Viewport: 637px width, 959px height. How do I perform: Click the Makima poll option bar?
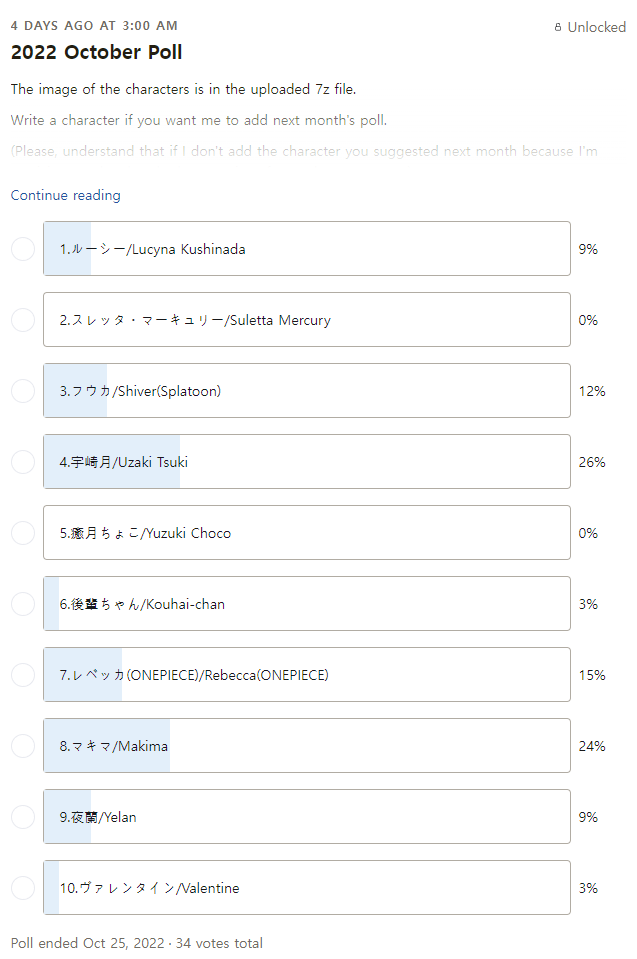(306, 746)
